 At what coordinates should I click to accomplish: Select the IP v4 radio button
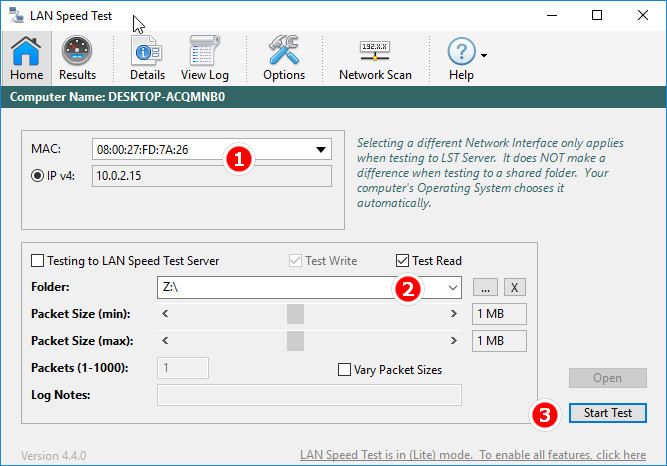coord(37,175)
